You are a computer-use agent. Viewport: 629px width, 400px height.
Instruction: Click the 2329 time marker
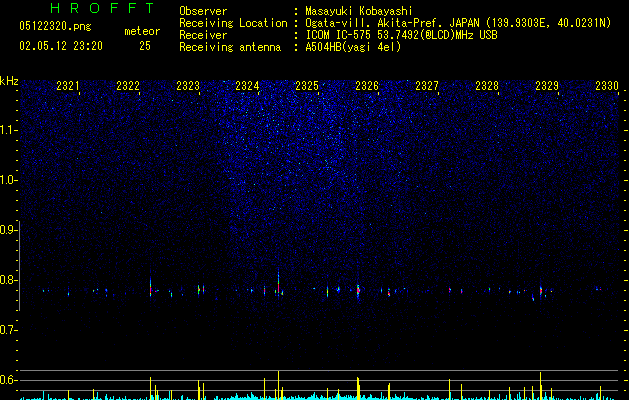(x=546, y=85)
